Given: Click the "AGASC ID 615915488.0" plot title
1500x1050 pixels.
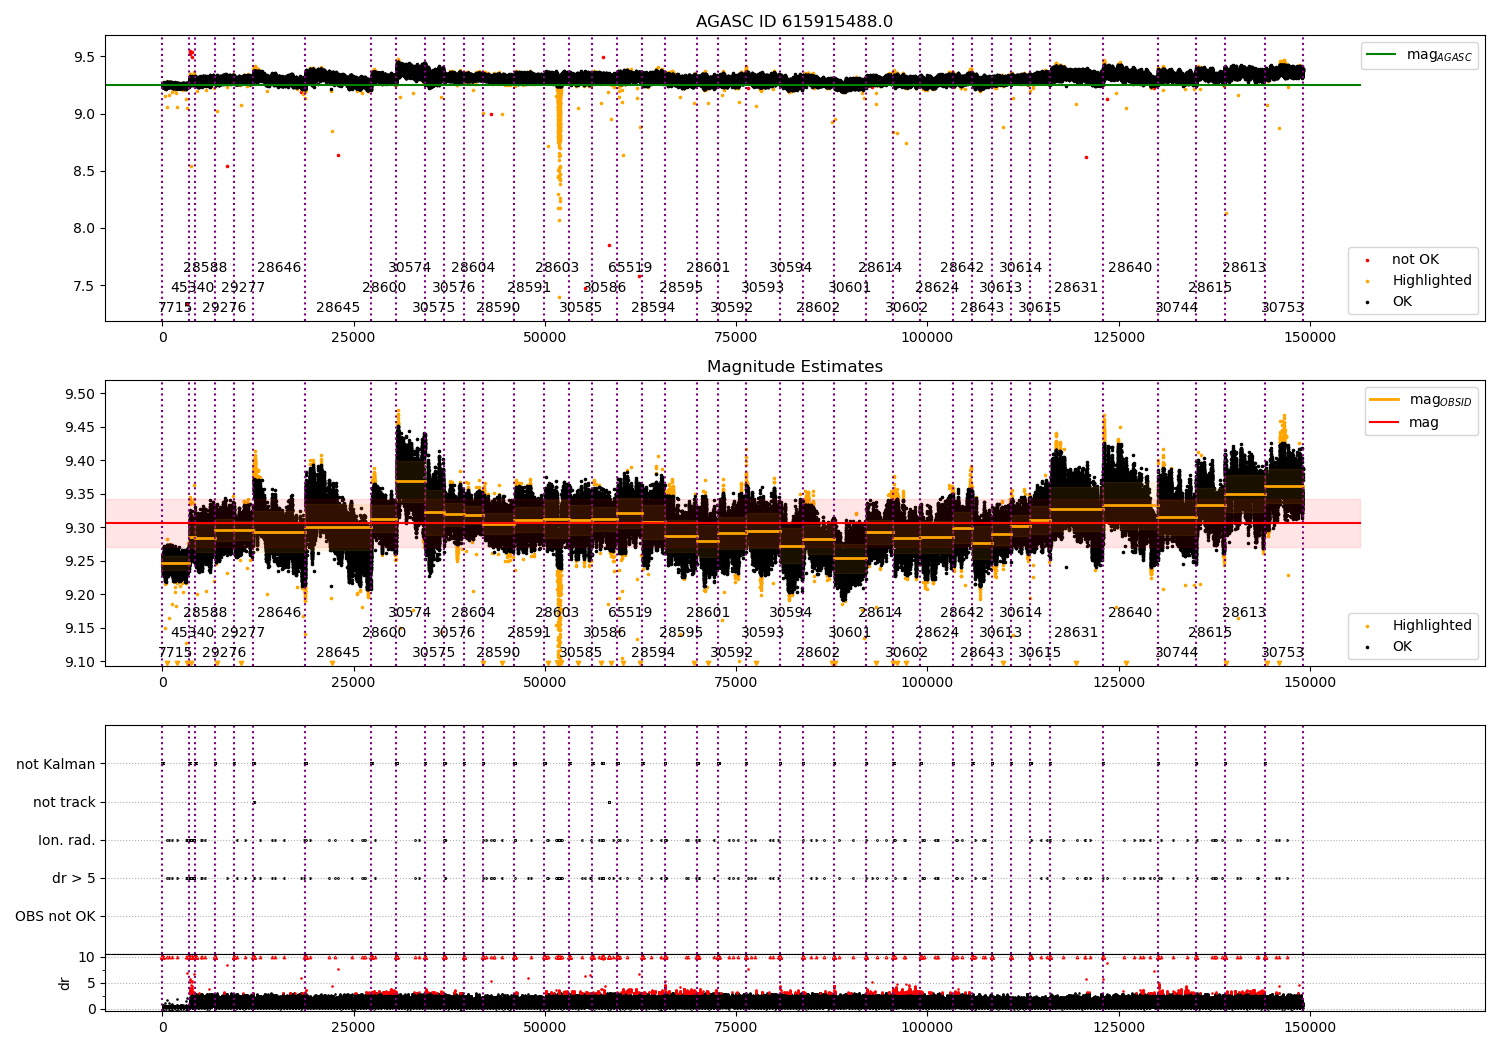Looking at the screenshot, I should (x=795, y=22).
